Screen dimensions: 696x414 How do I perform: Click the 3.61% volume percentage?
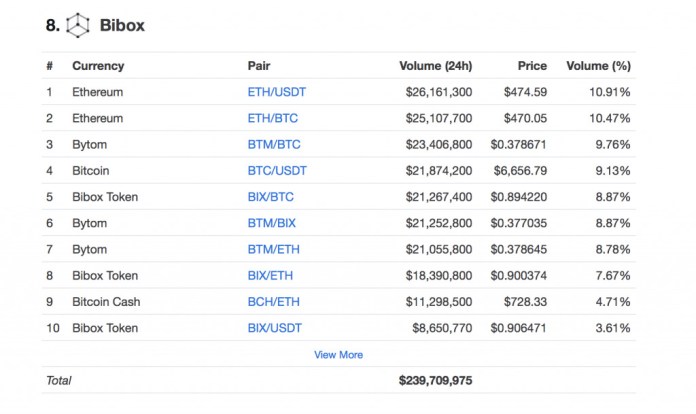613,327
